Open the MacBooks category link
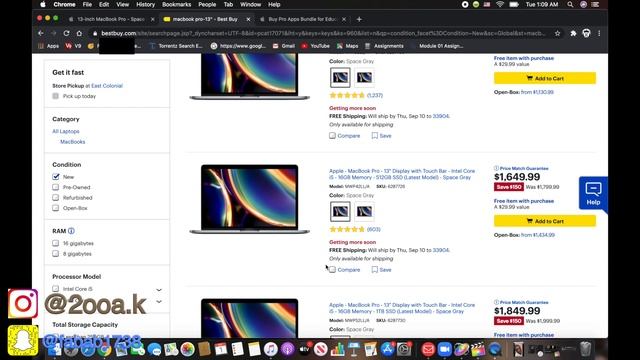The width and height of the screenshot is (640, 360). tap(73, 142)
